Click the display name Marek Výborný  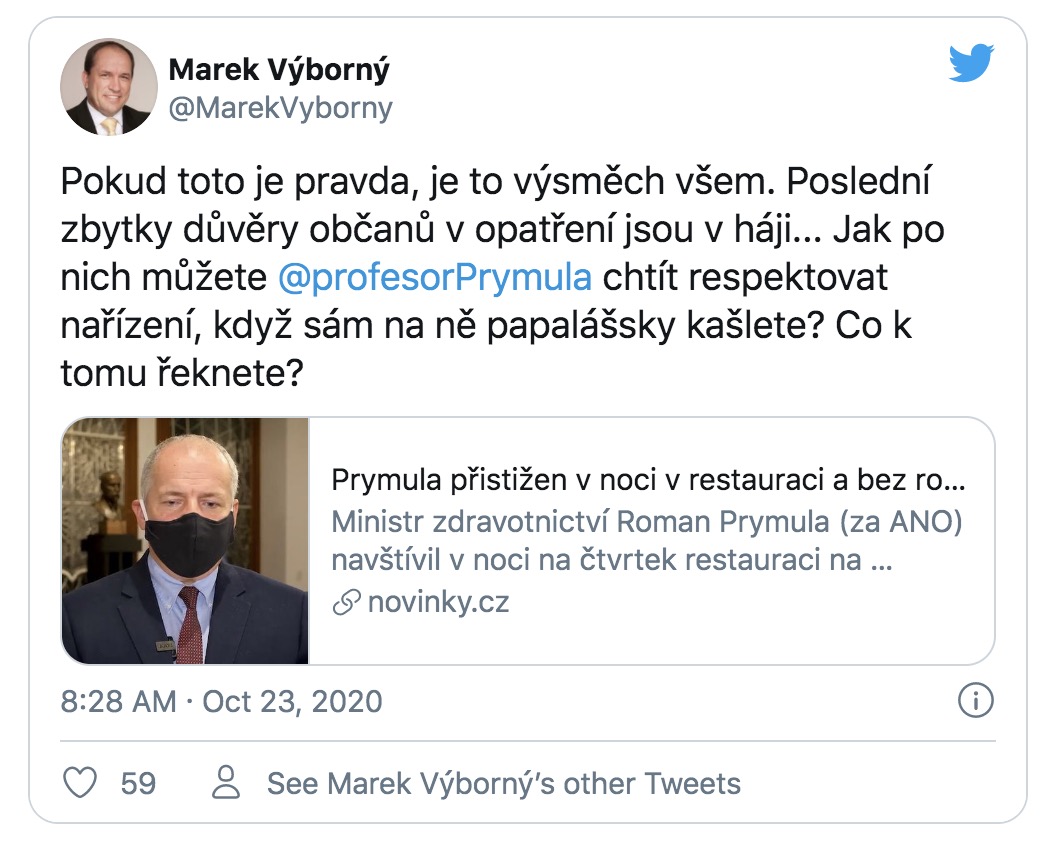point(279,70)
